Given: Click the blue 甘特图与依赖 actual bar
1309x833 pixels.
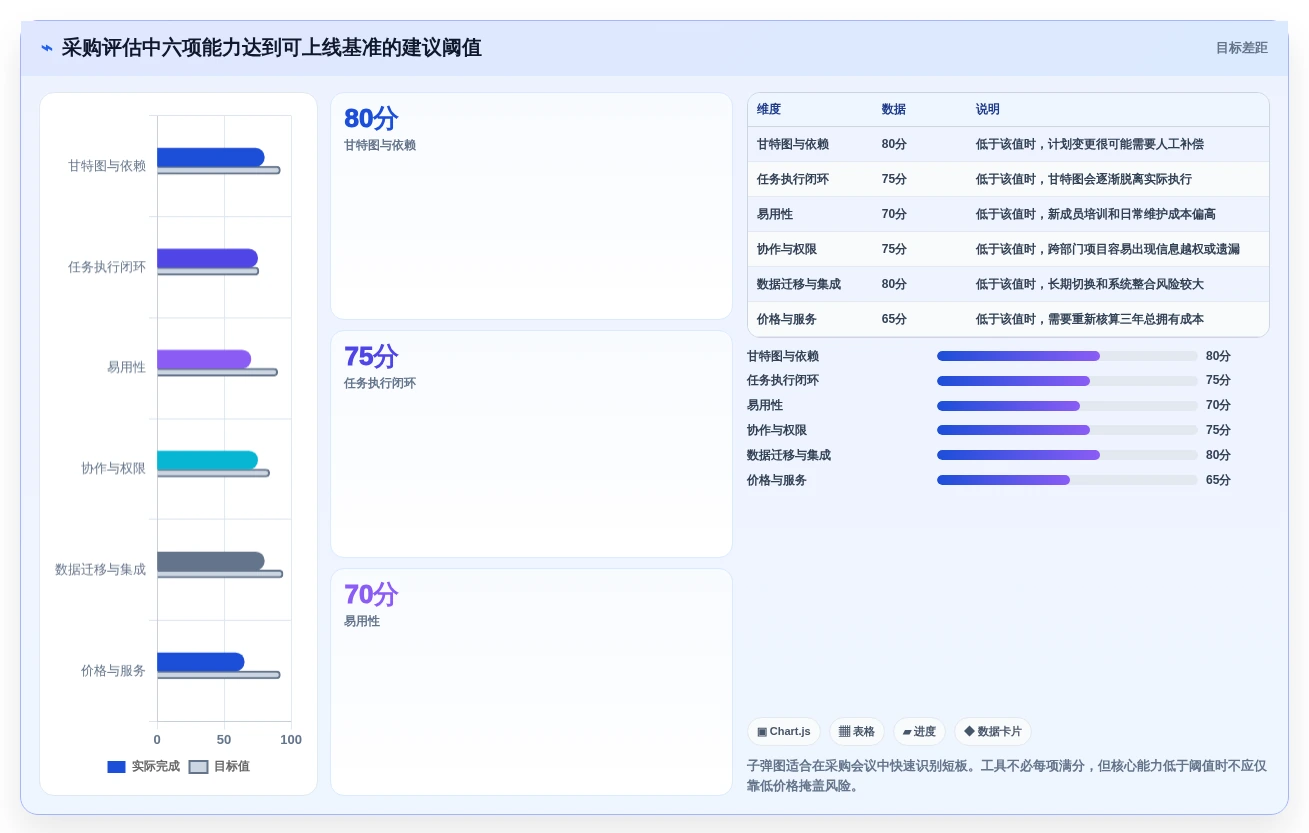Looking at the screenshot, I should (x=210, y=157).
